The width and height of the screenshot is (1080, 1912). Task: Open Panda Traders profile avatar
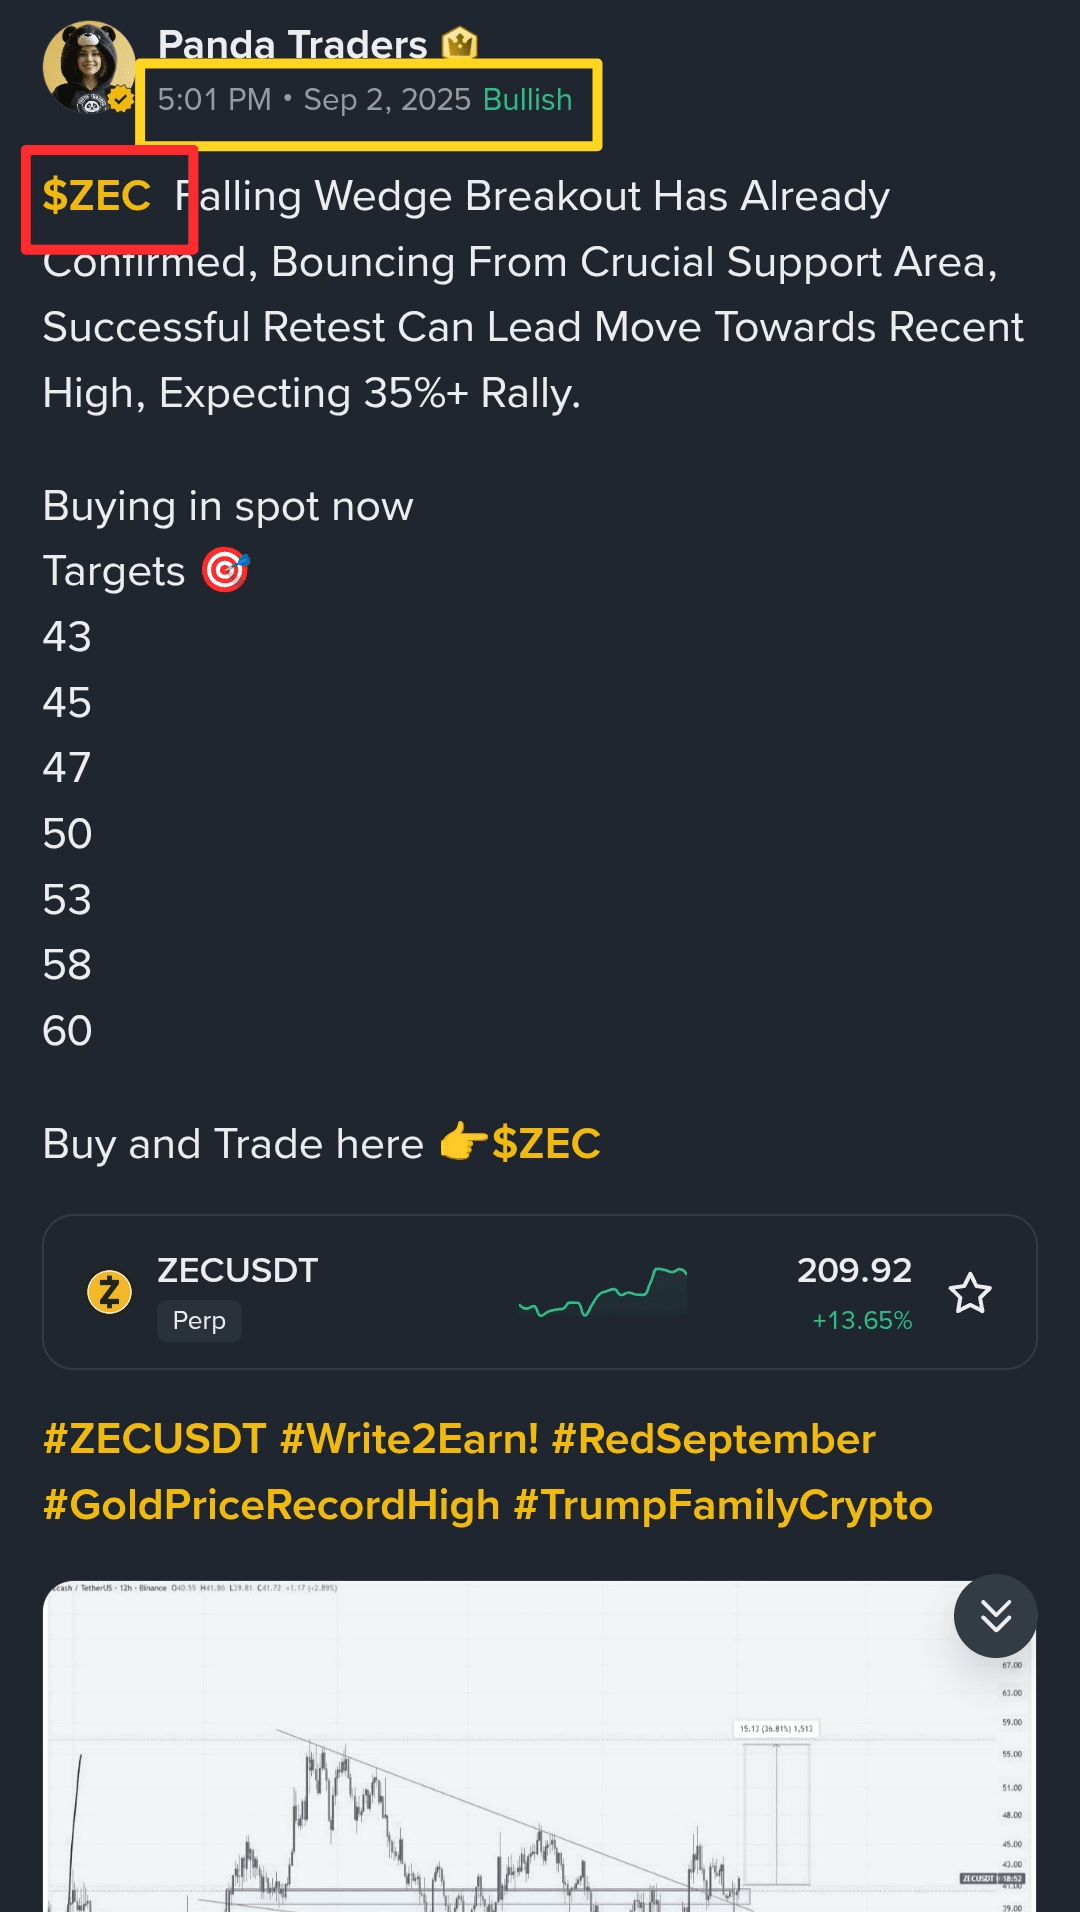[x=89, y=67]
